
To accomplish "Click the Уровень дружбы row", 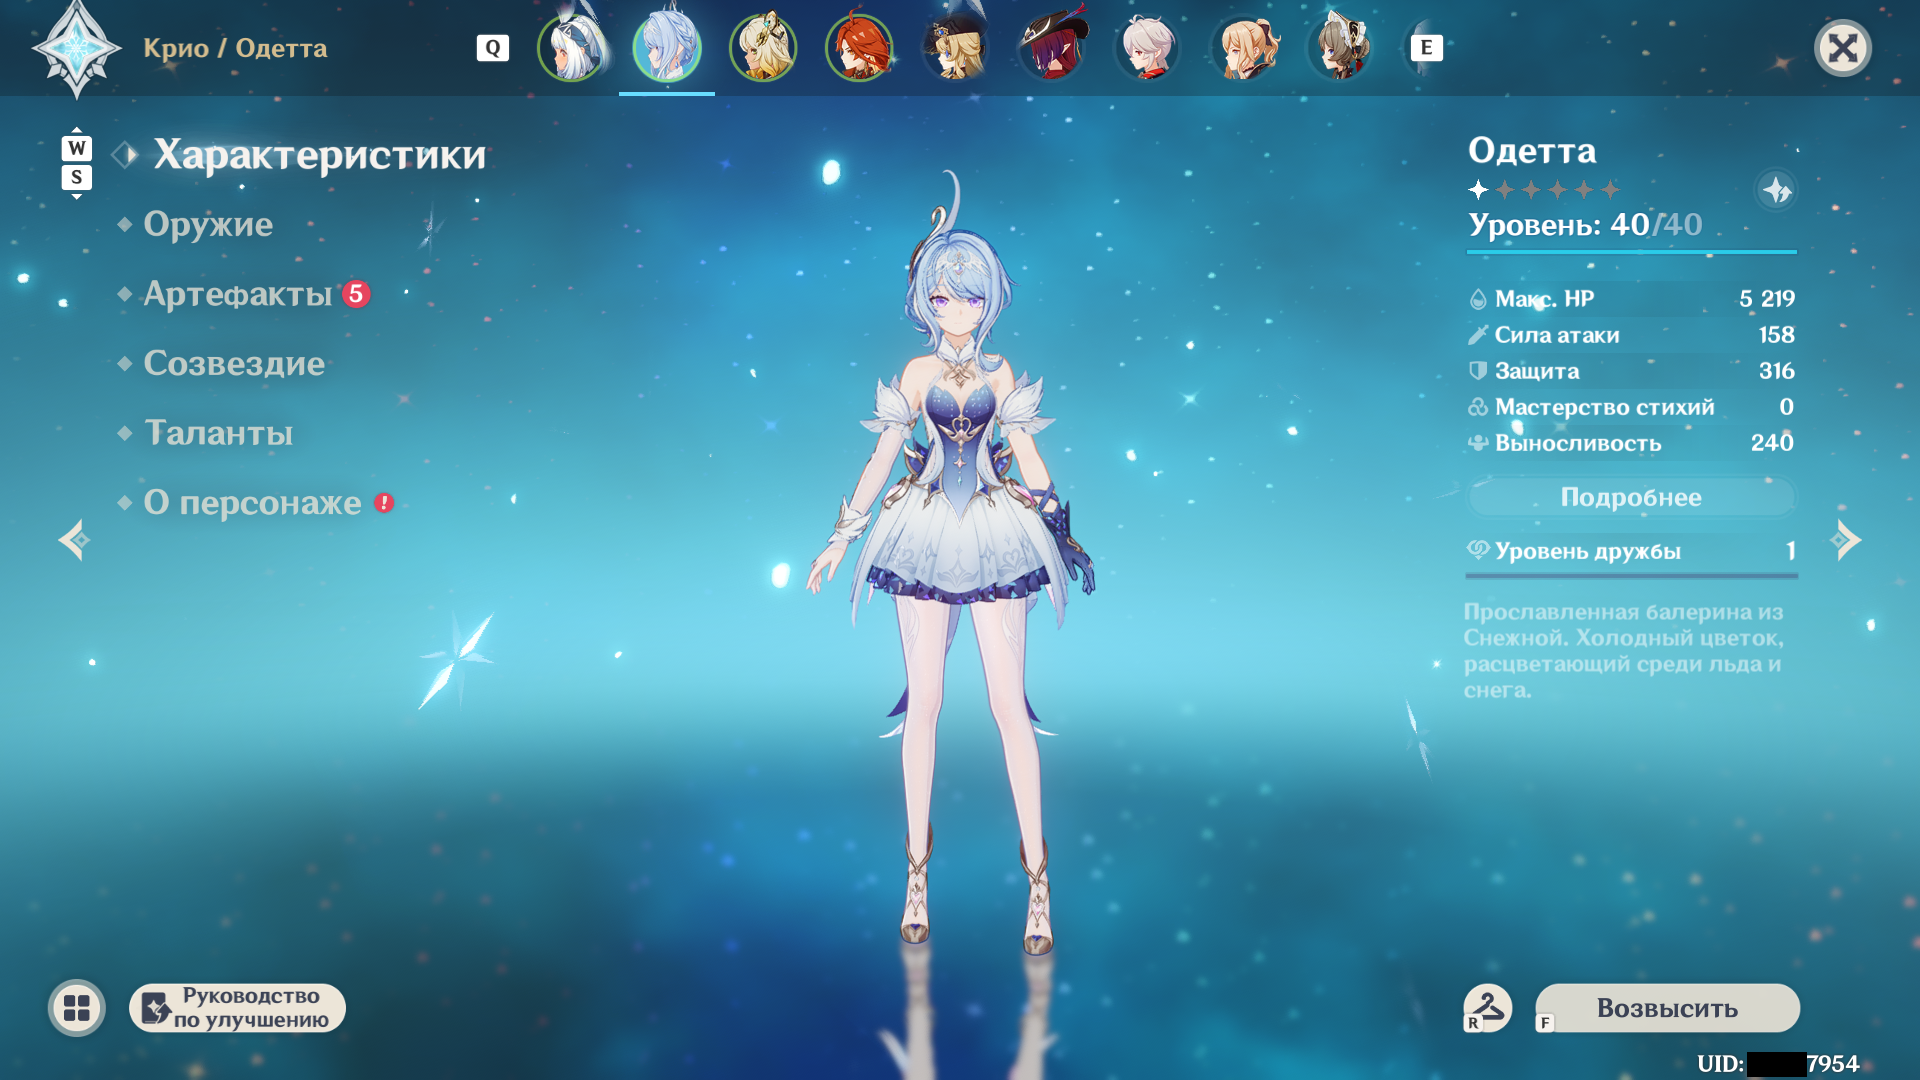I will tap(1631, 551).
